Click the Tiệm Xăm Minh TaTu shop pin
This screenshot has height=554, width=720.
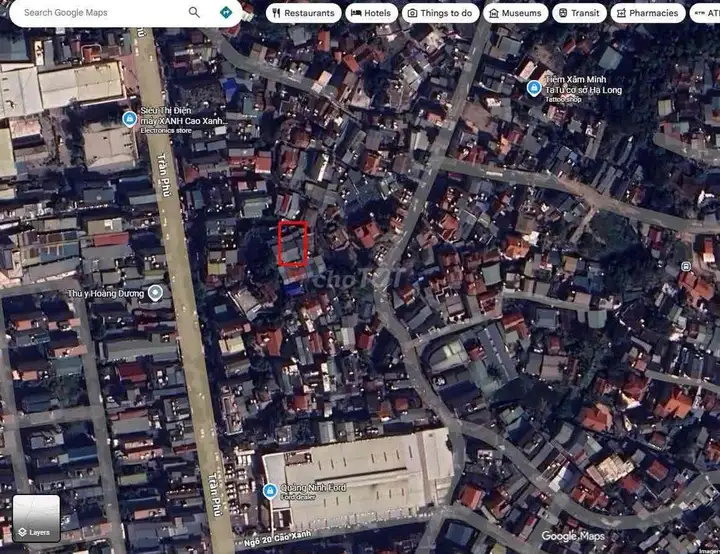534,88
